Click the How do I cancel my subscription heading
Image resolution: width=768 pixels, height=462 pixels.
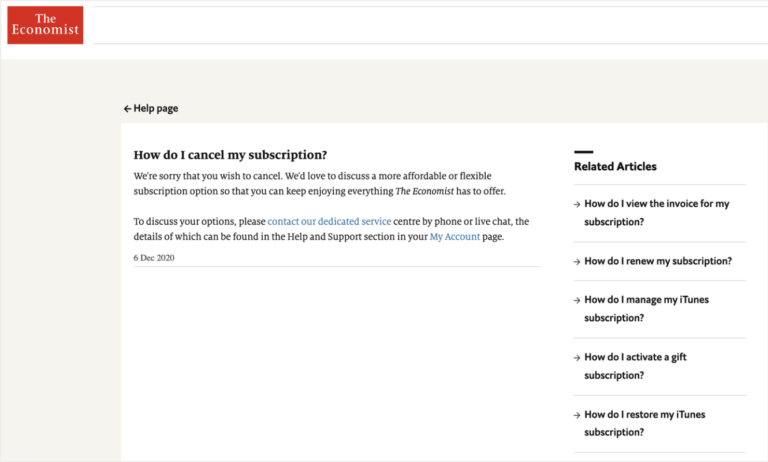pos(230,155)
